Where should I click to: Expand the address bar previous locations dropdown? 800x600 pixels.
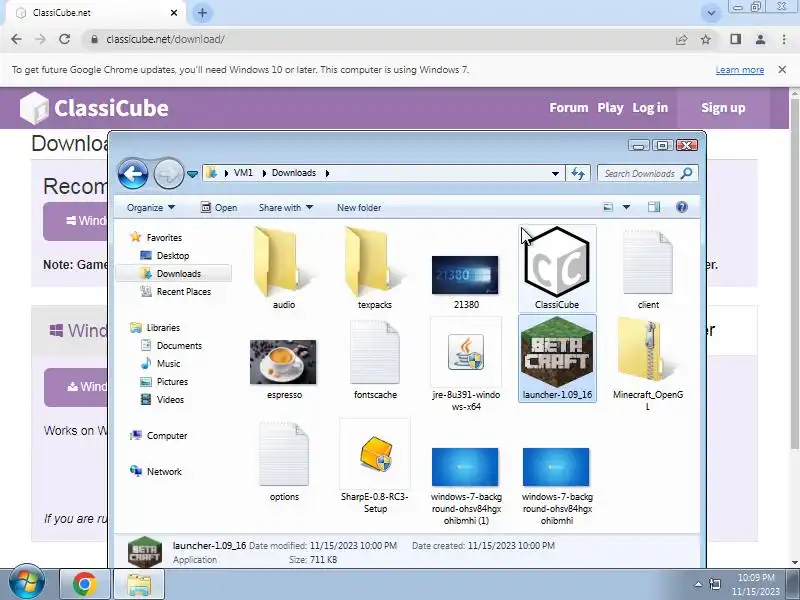click(x=555, y=173)
